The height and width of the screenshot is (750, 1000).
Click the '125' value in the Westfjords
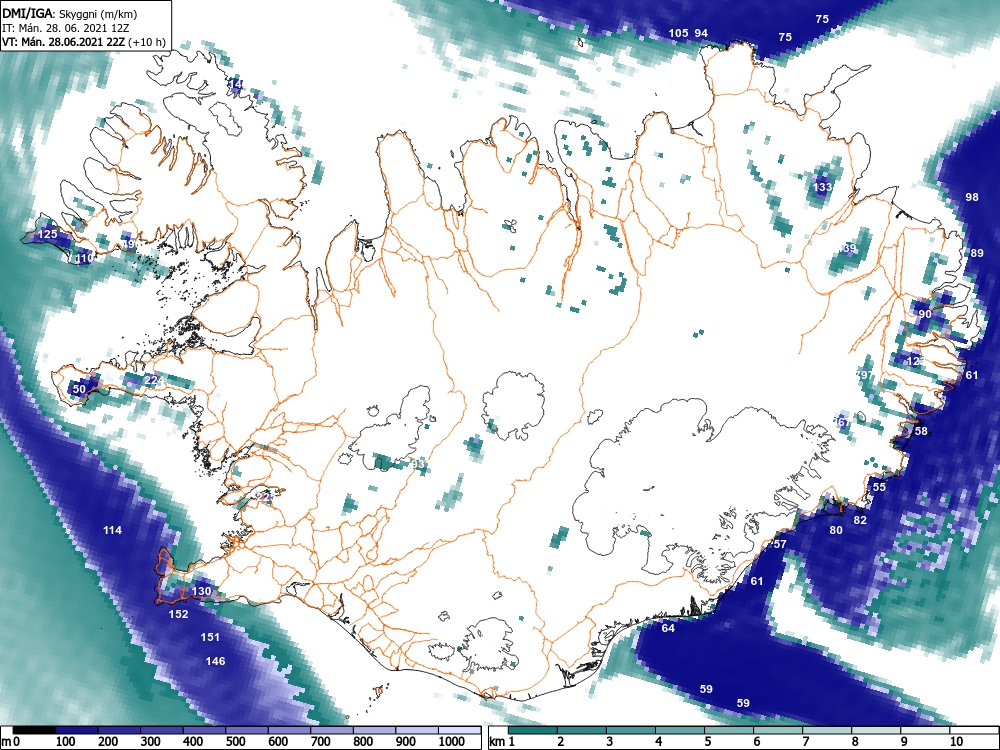coord(48,234)
